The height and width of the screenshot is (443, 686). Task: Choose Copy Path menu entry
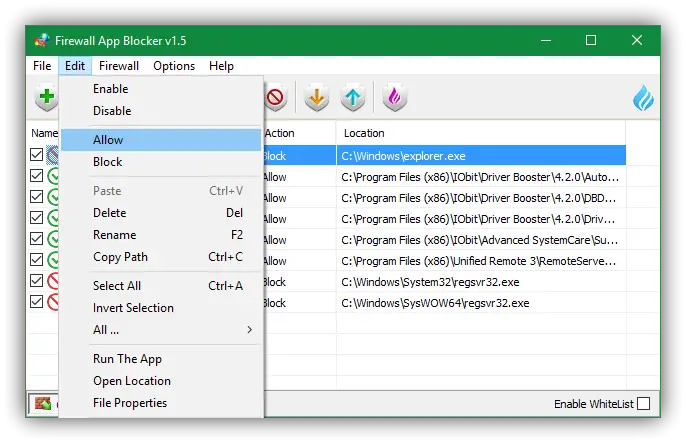(x=161, y=257)
